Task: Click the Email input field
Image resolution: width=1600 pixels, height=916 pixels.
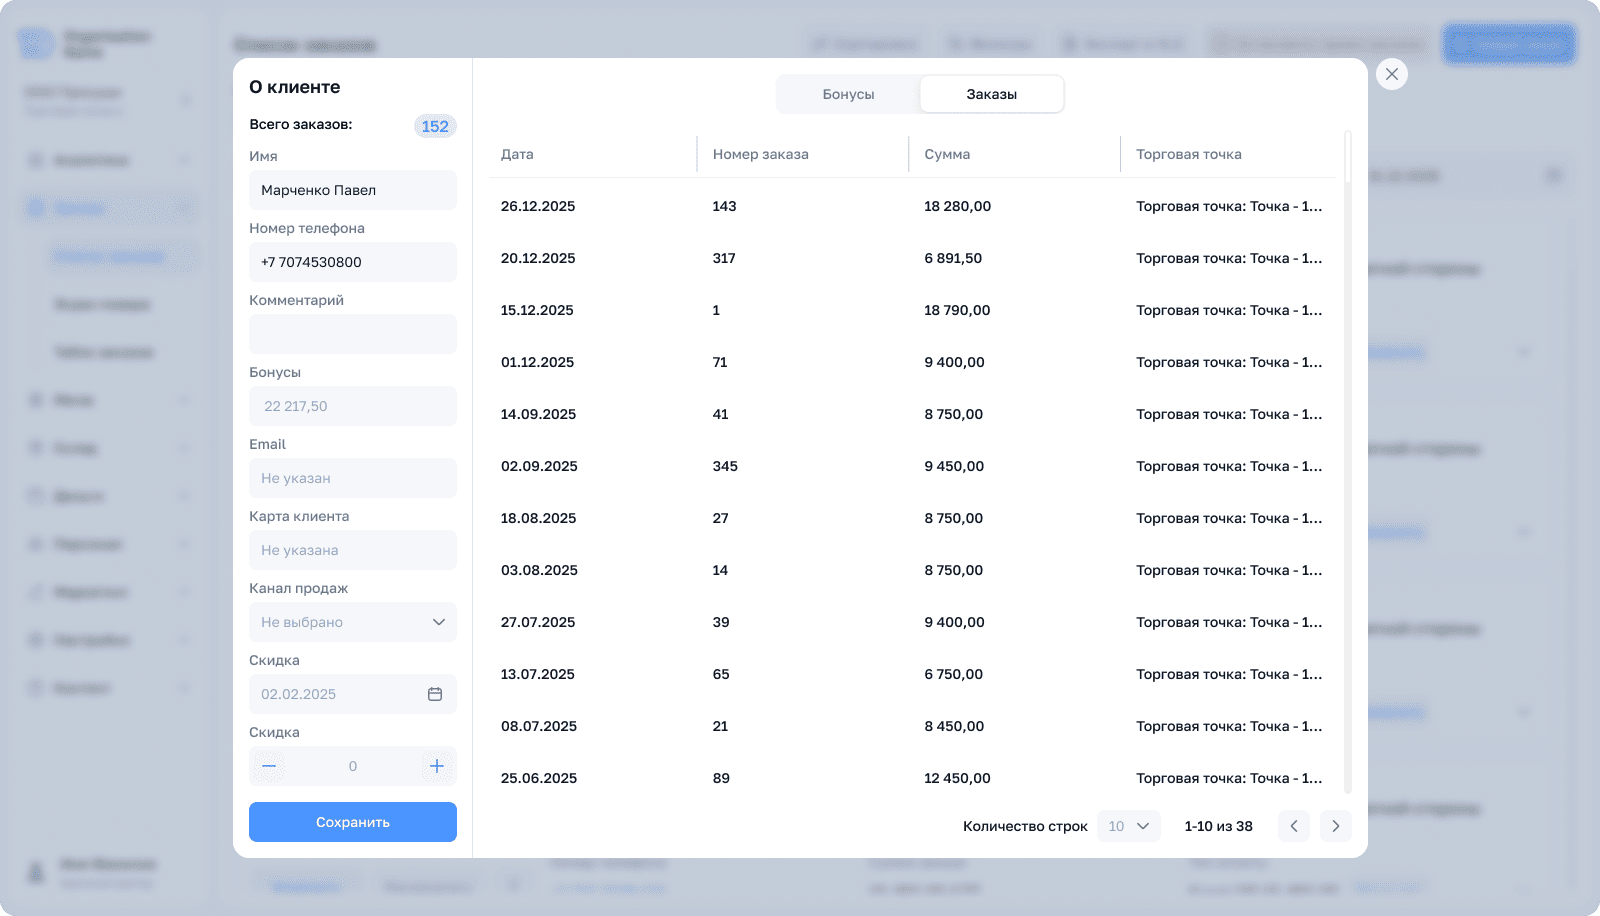Action: (x=352, y=478)
